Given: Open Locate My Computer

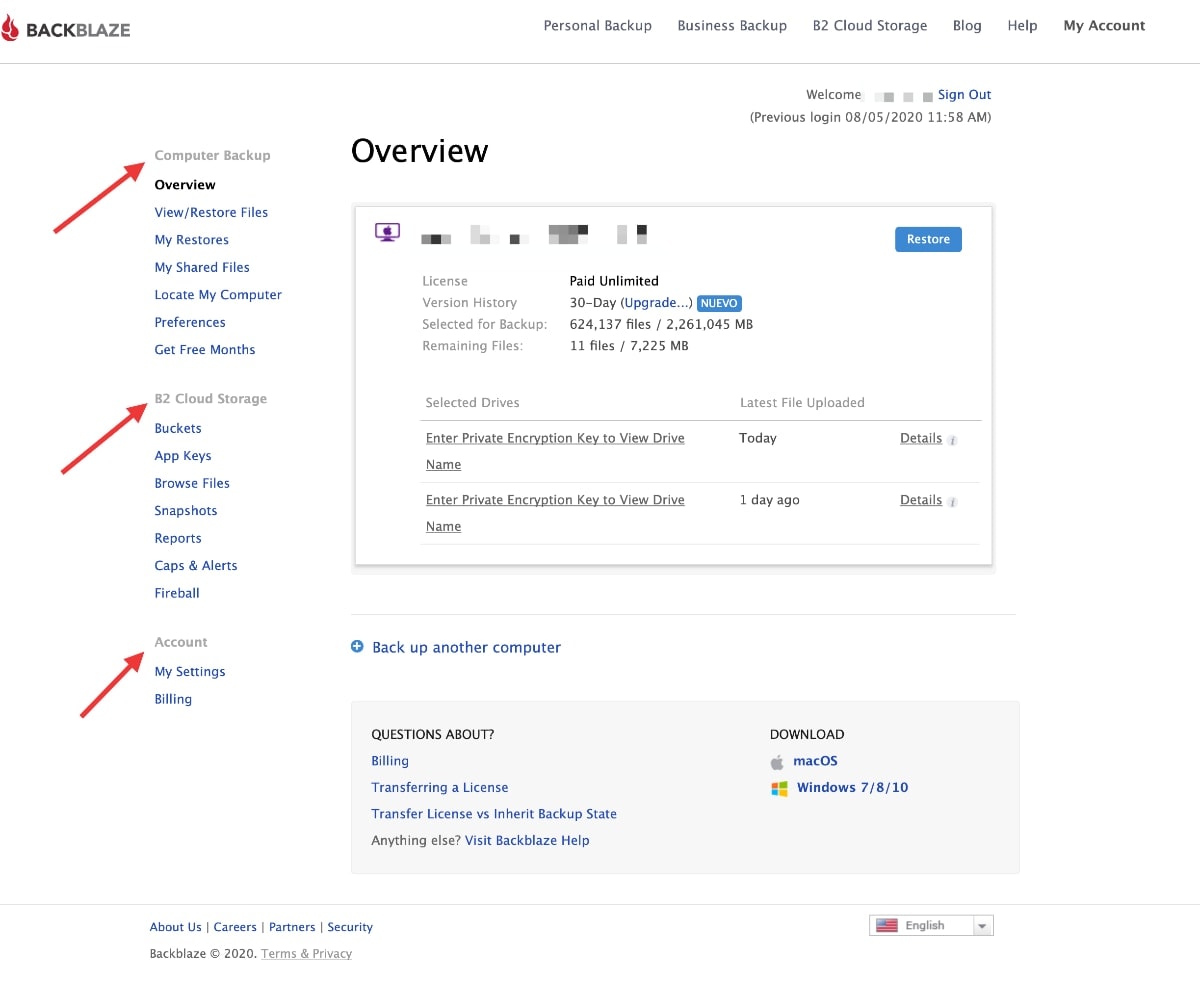Looking at the screenshot, I should point(218,295).
